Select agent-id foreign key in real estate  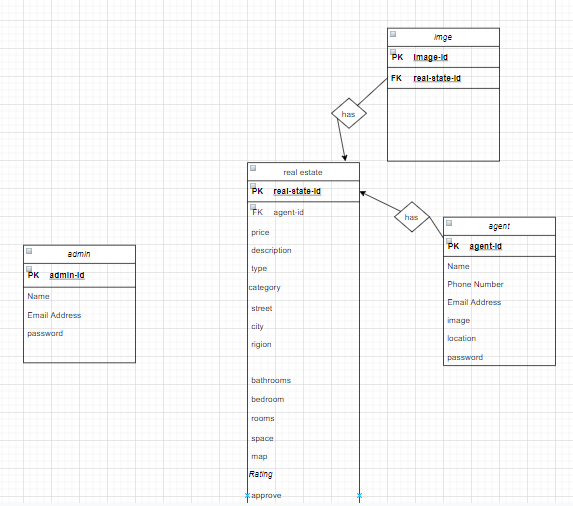(288, 212)
